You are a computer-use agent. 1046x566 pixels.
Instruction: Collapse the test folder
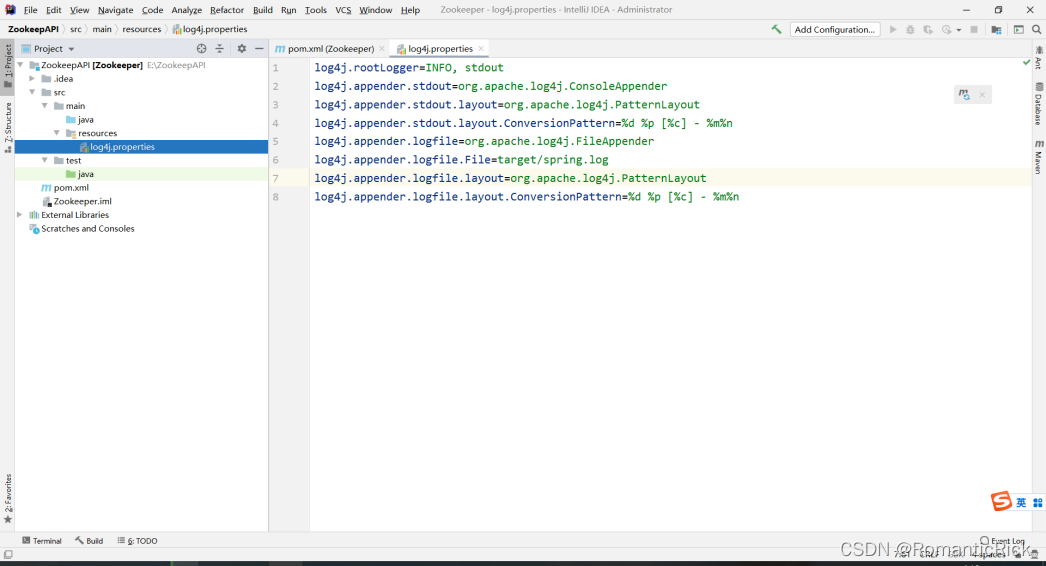[x=45, y=160]
